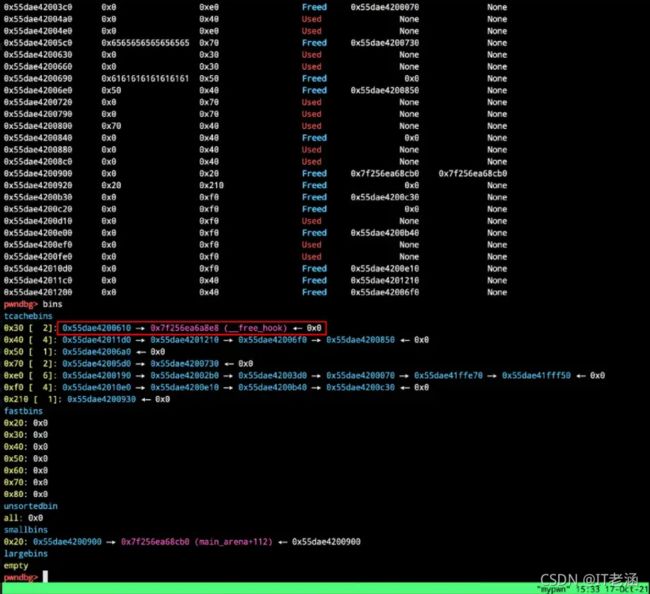
Task: Click the last pwndbg prompt cursor
Action: pos(45,577)
